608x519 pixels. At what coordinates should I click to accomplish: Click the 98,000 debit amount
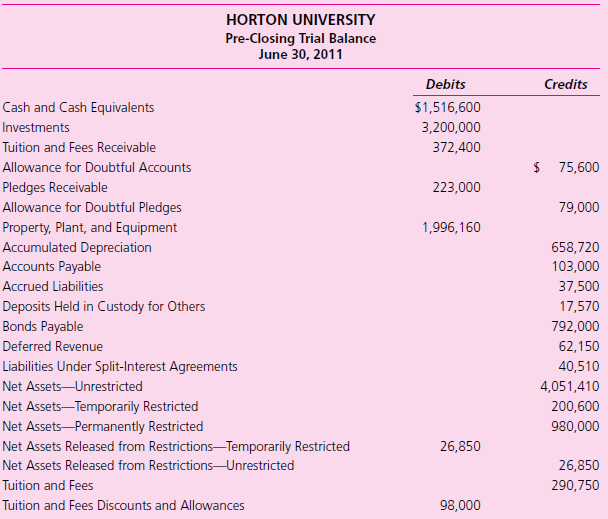(x=460, y=506)
